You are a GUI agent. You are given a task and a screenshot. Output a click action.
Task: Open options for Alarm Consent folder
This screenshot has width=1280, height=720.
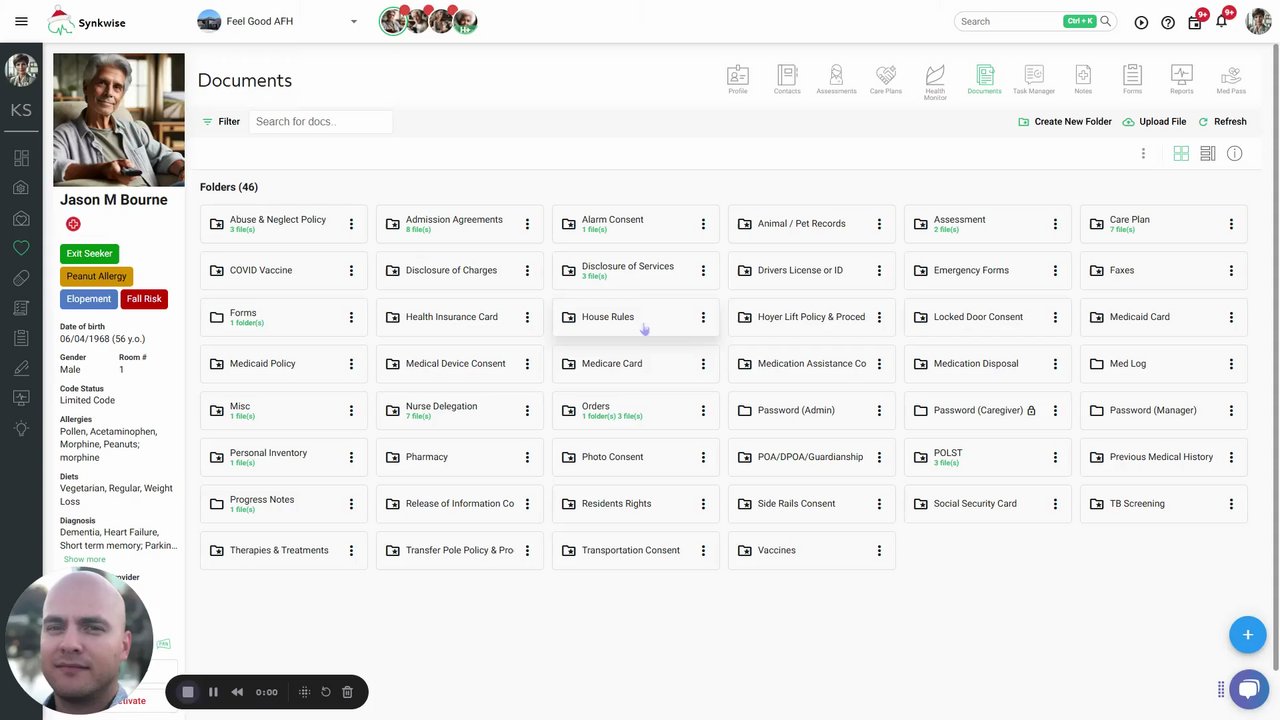pyautogui.click(x=703, y=224)
